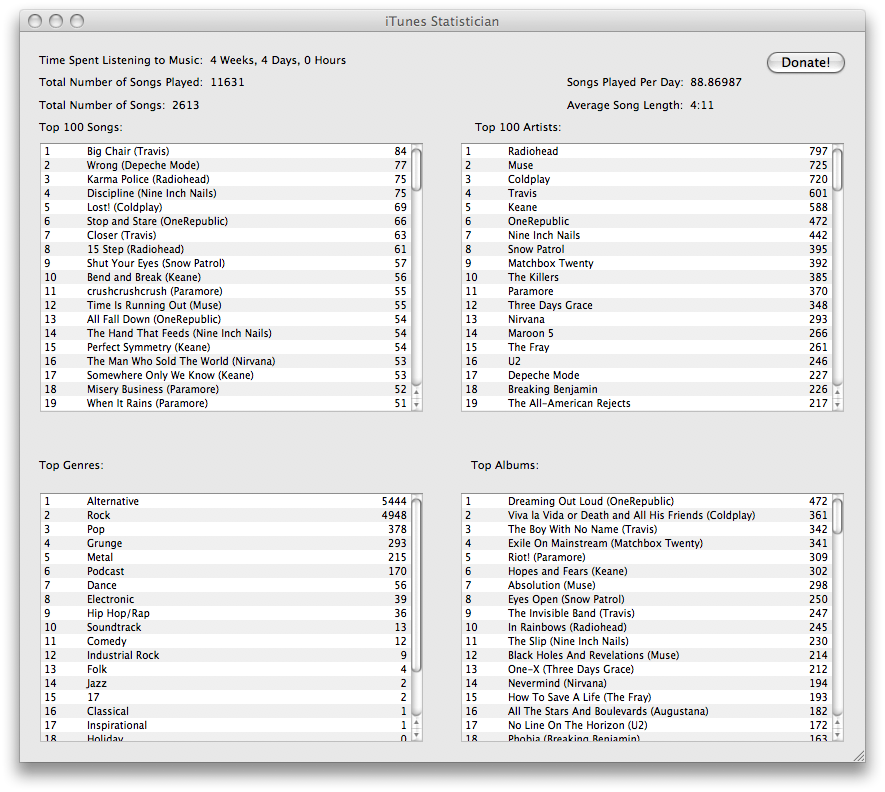The height and width of the screenshot is (792, 885).
Task: Click the up scroll arrow of Top Albums list
Action: click(x=838, y=723)
